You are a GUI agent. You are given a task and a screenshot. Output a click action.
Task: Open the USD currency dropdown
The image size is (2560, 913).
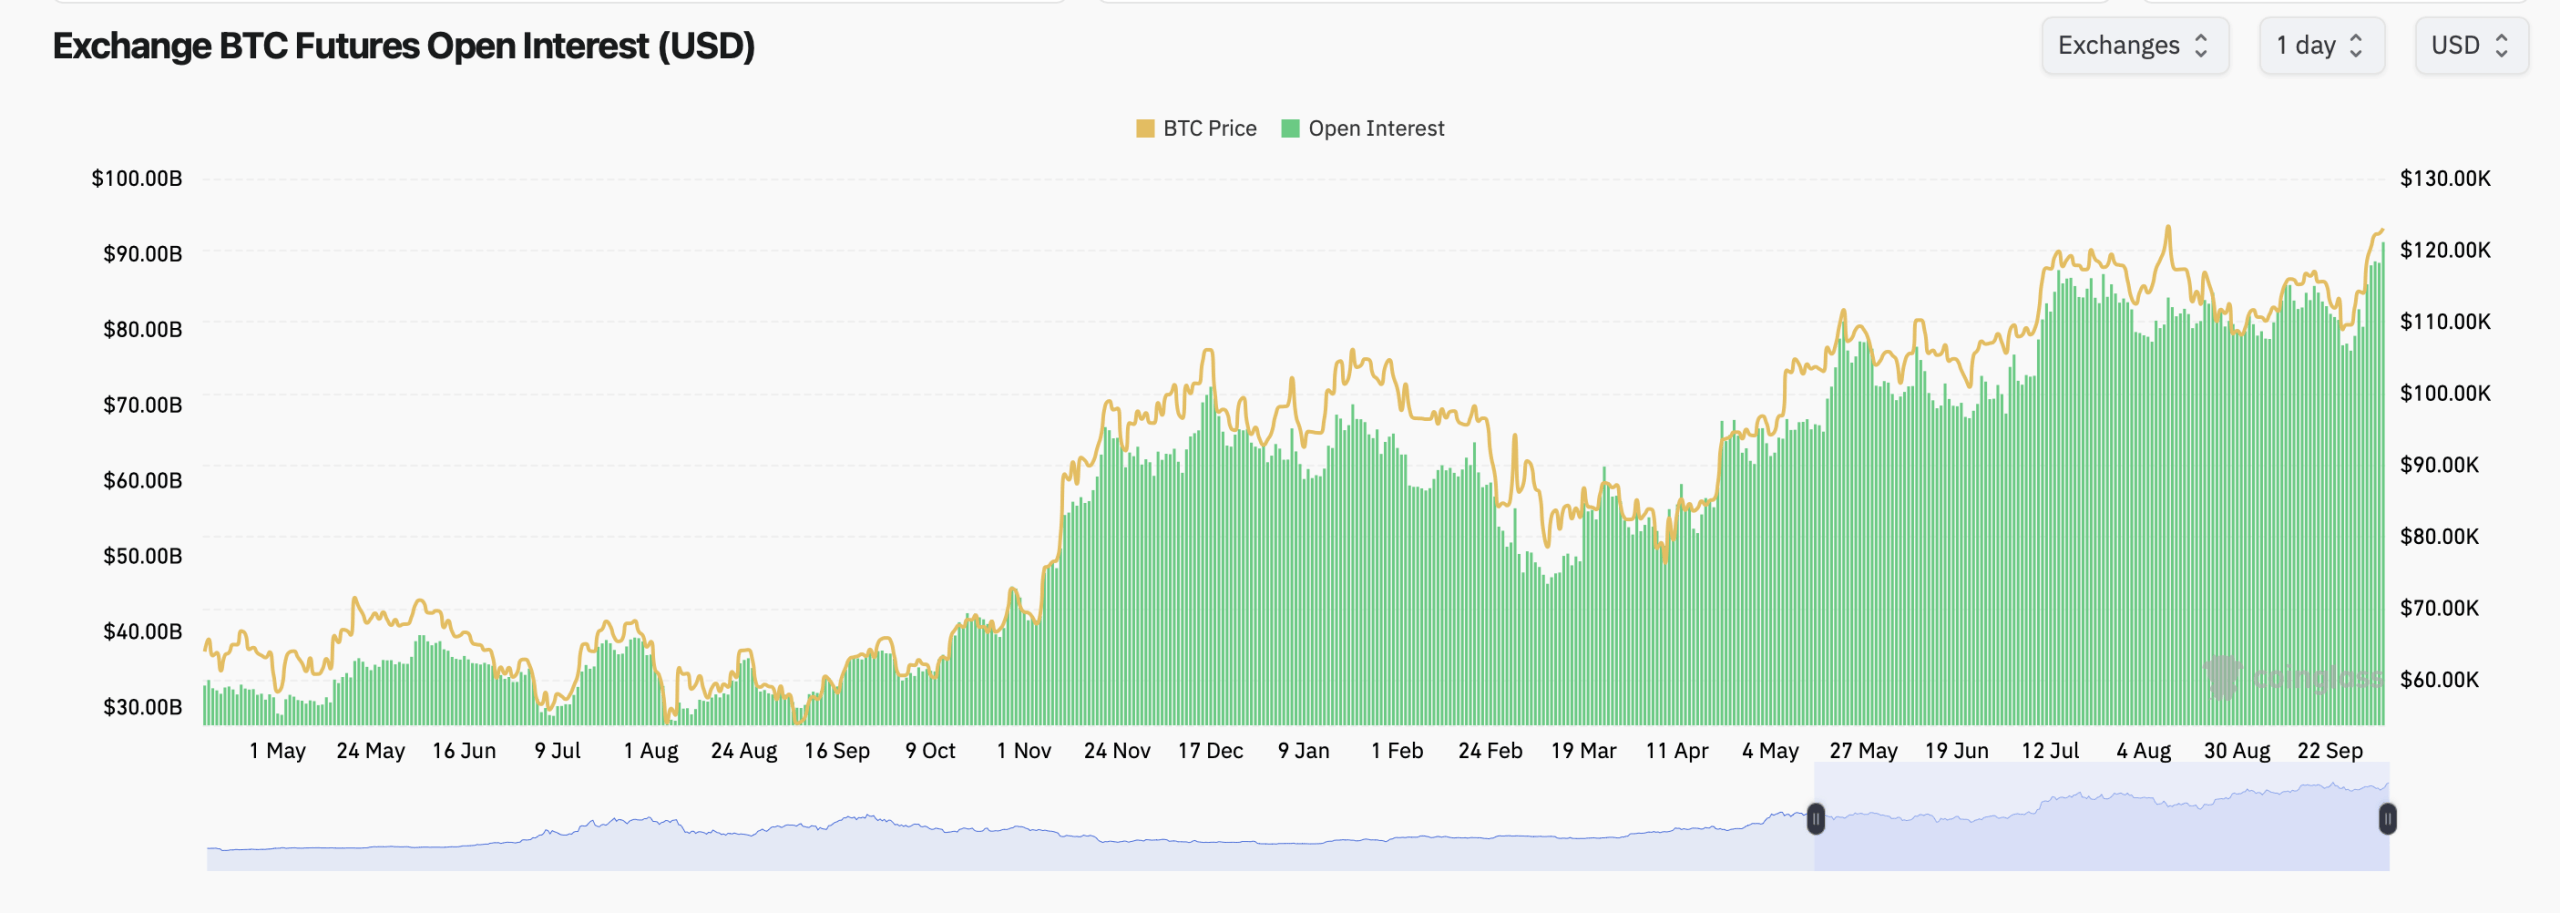[x=2470, y=46]
